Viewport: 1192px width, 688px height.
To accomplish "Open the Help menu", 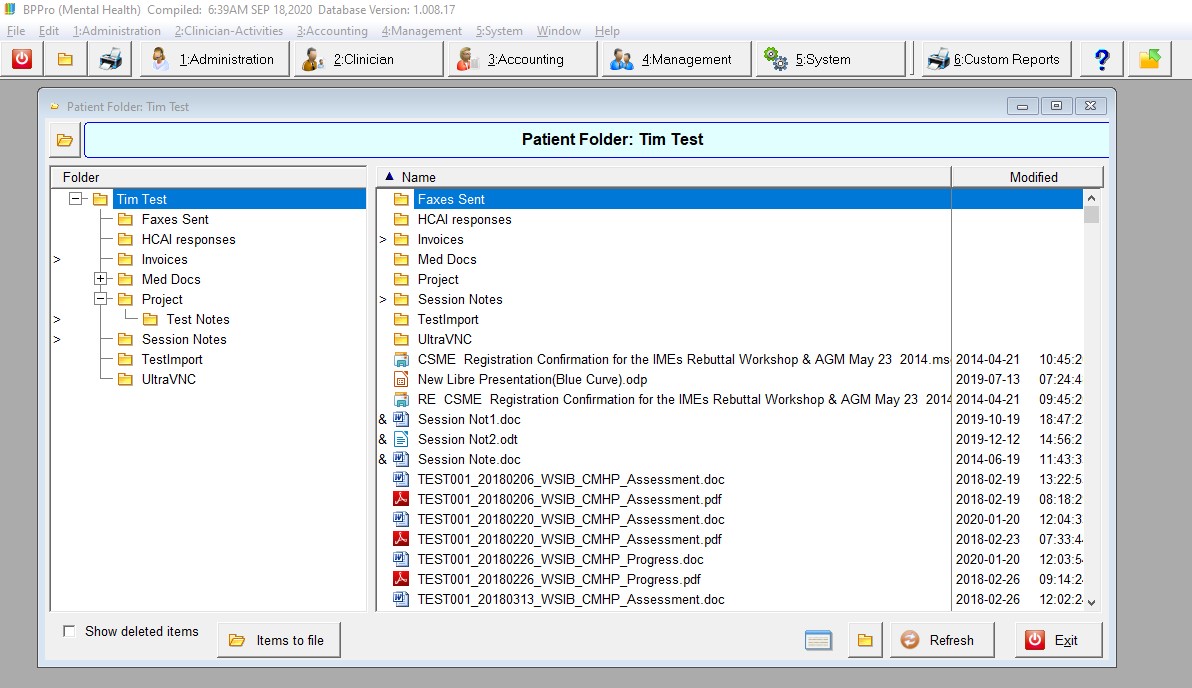I will (607, 31).
